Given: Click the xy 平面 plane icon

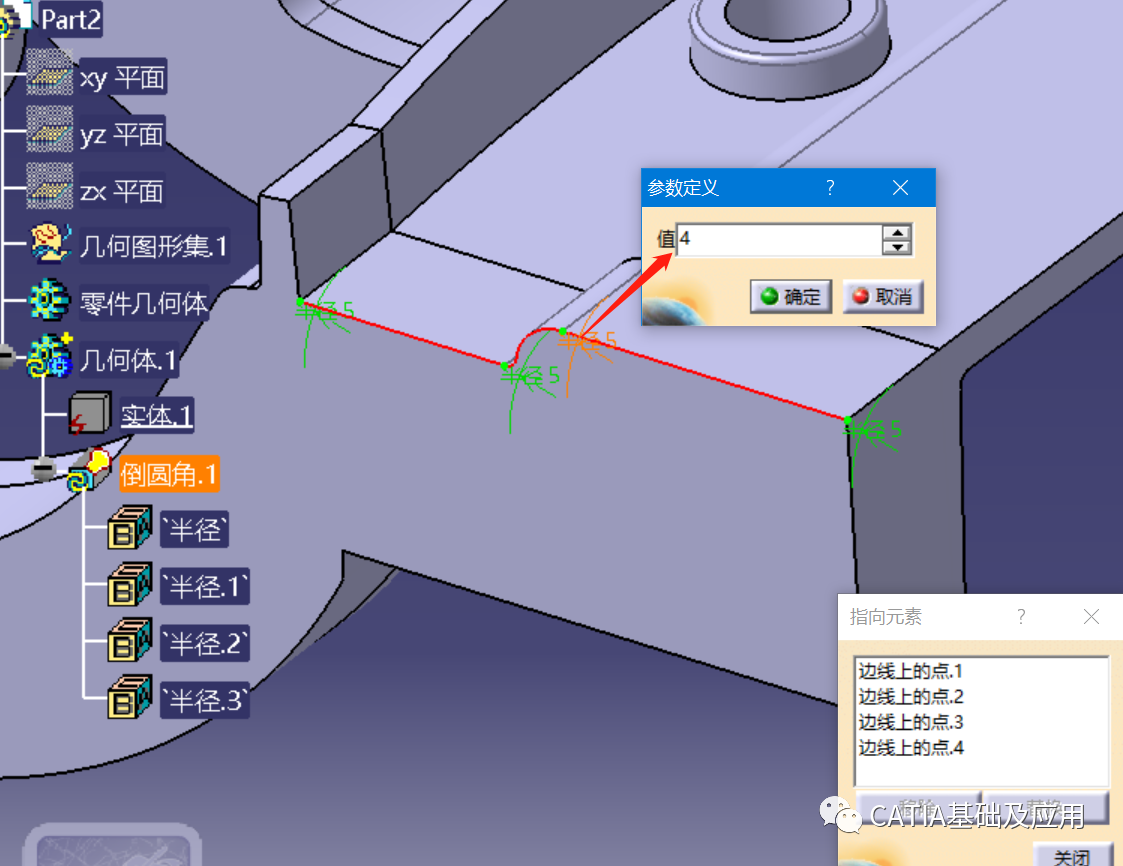Looking at the screenshot, I should (x=49, y=72).
